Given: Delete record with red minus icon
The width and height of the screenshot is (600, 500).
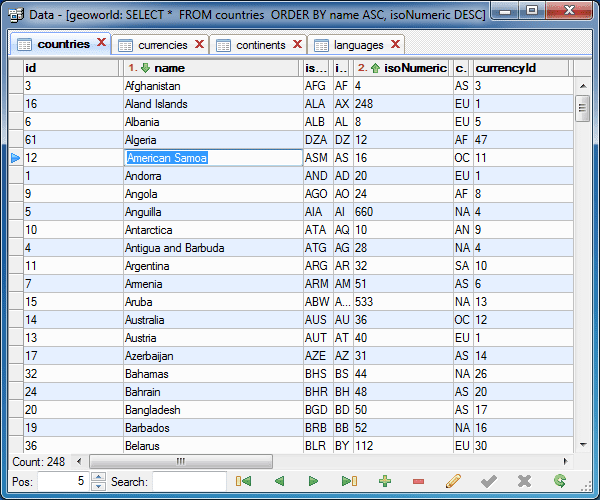Looking at the screenshot, I should point(418,481).
